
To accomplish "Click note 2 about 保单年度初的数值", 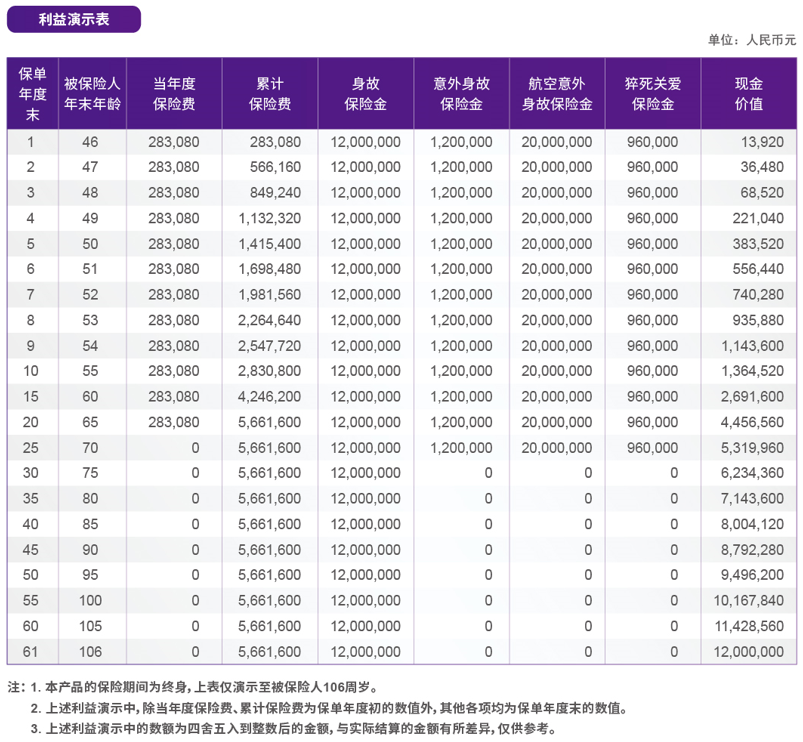I will point(329,708).
